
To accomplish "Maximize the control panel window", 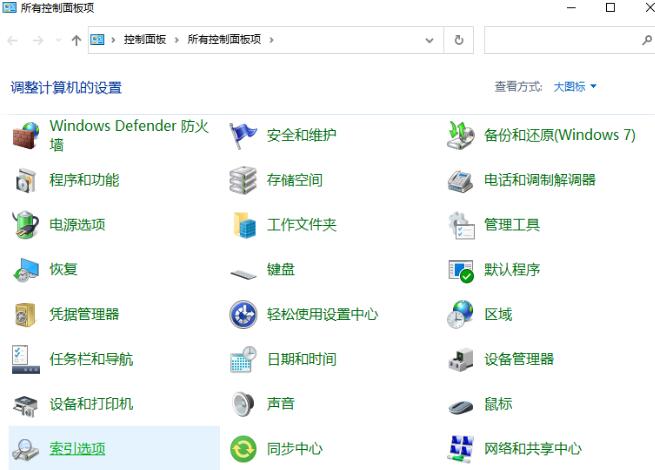I will pos(610,8).
